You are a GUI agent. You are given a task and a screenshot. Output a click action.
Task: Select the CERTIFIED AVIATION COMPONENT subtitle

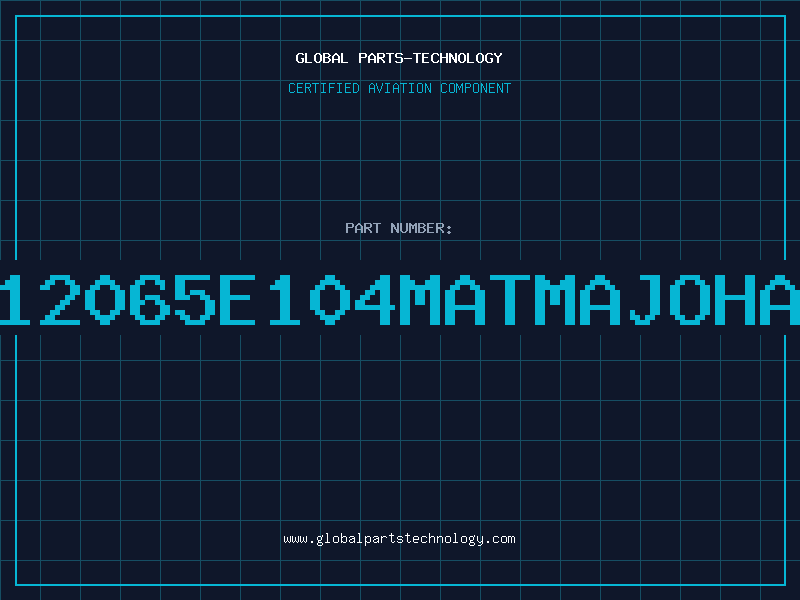pos(399,88)
